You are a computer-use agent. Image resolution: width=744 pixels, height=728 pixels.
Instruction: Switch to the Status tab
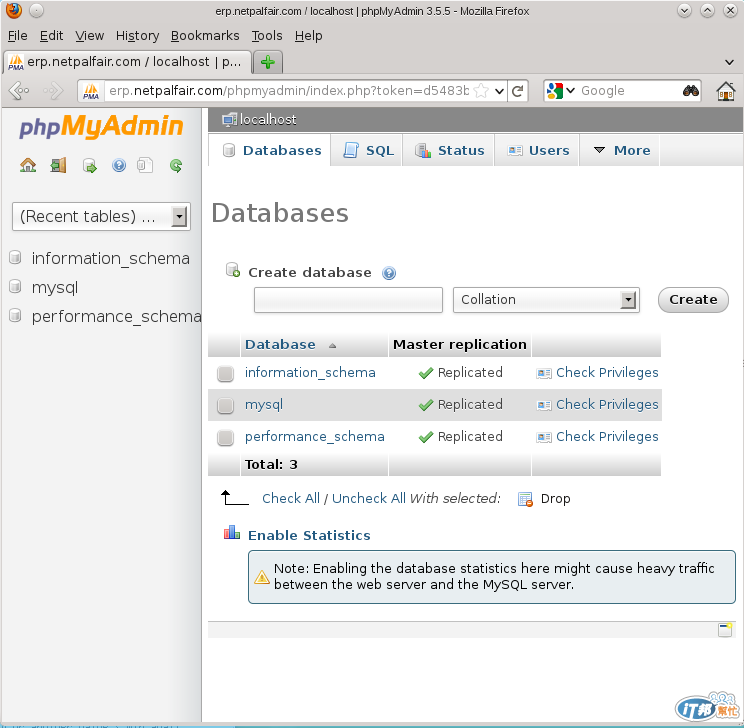point(449,150)
